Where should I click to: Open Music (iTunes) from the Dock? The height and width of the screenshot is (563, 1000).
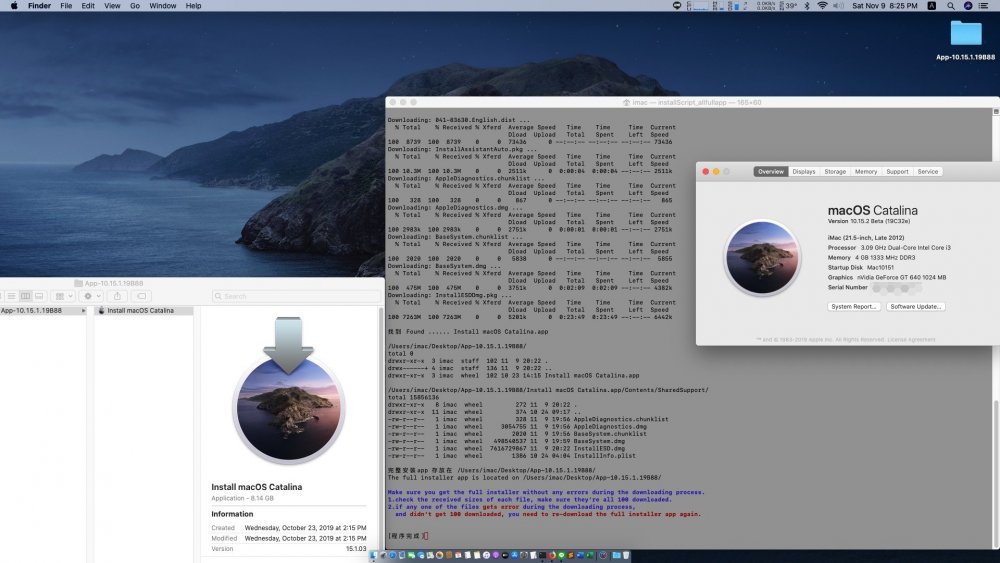[487, 555]
